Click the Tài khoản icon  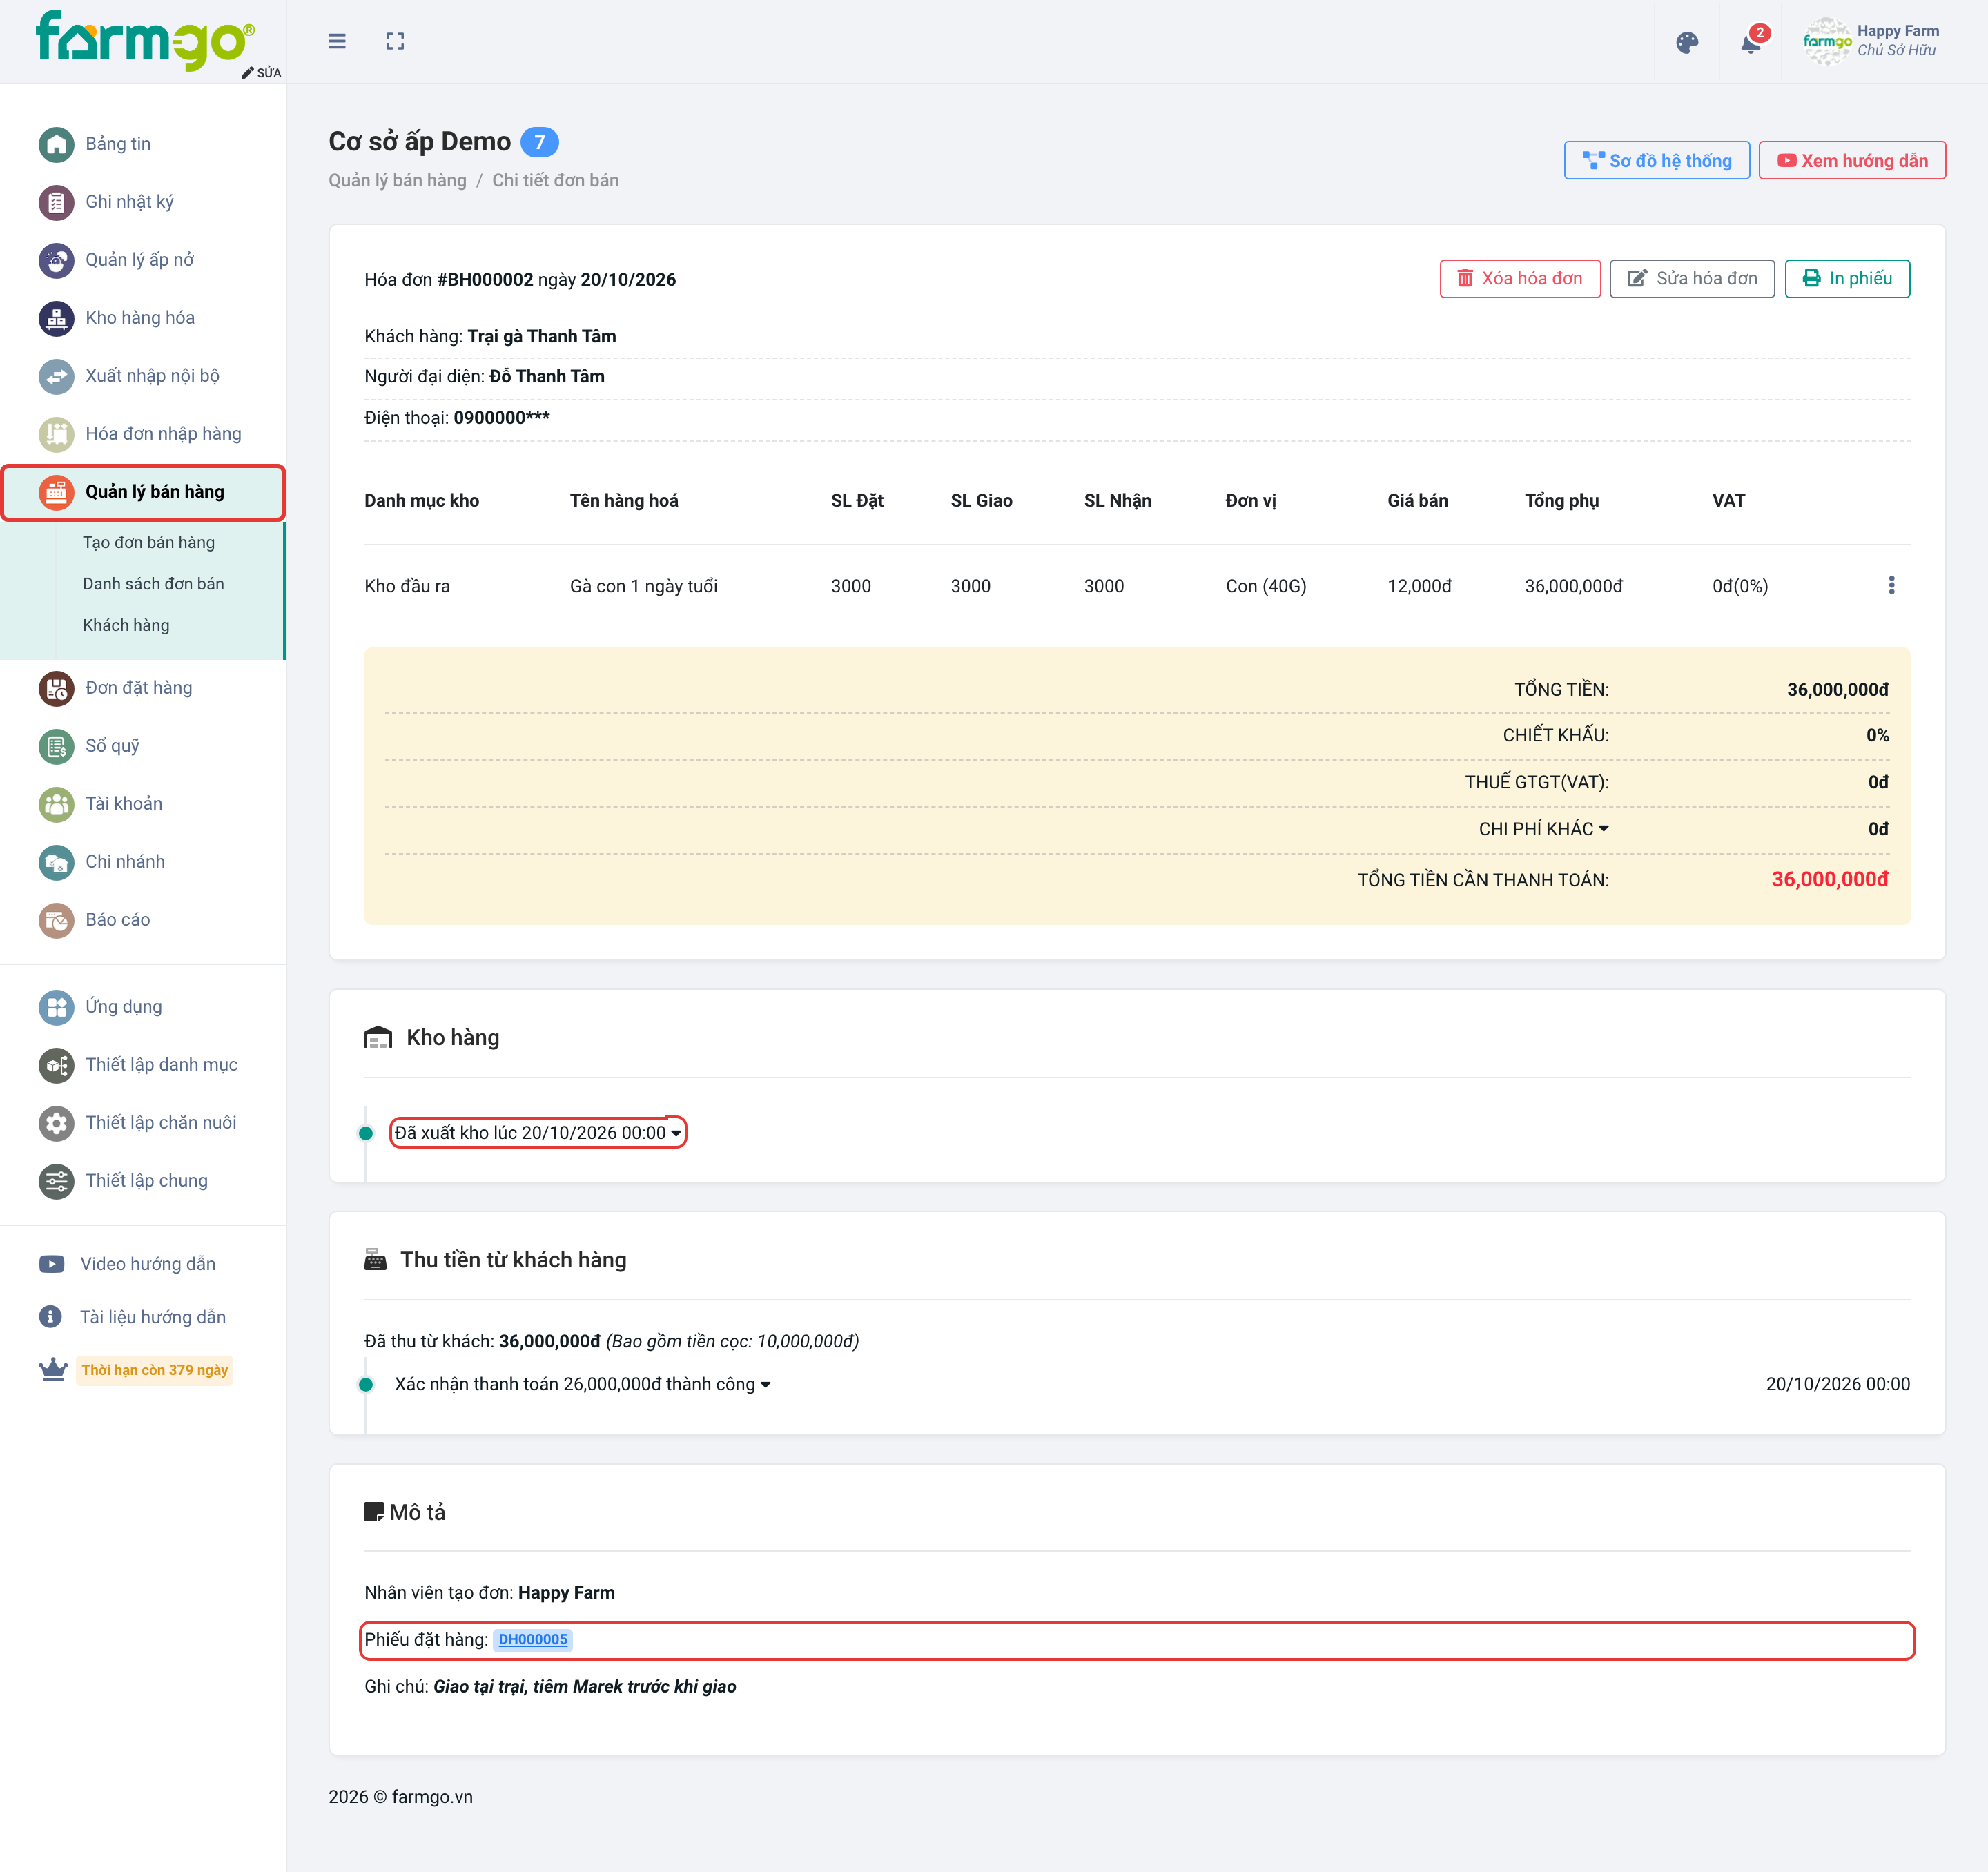(56, 804)
